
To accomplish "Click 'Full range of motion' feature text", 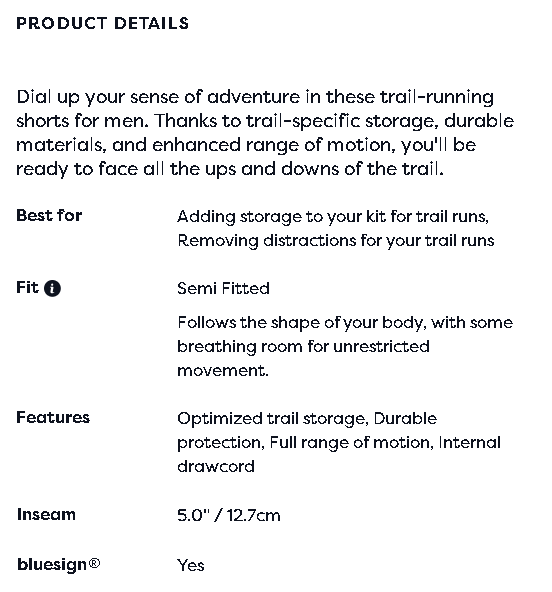I will (349, 442).
